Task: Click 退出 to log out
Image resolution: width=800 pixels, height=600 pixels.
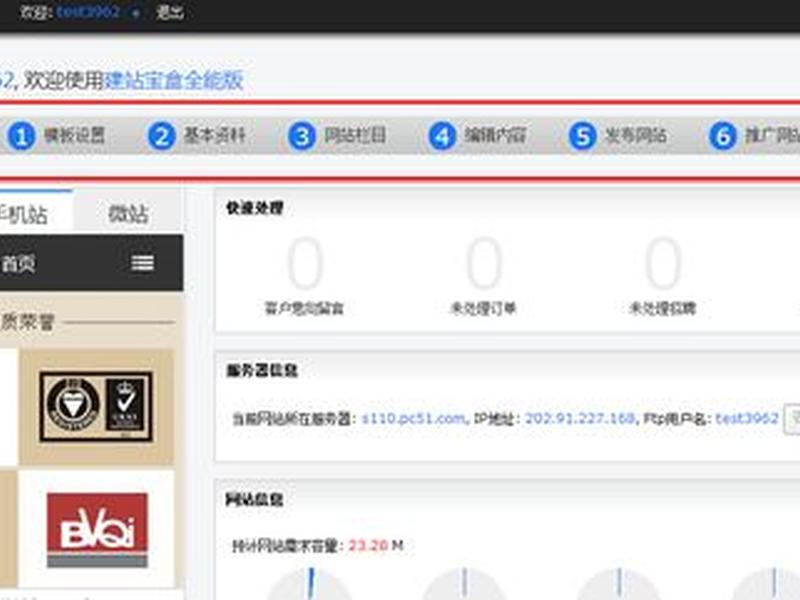Action: pos(169,11)
